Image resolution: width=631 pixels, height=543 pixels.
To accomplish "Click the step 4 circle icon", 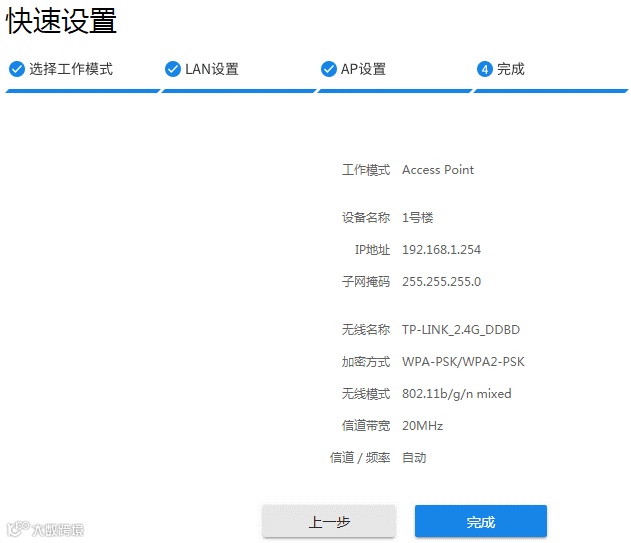I will [485, 69].
